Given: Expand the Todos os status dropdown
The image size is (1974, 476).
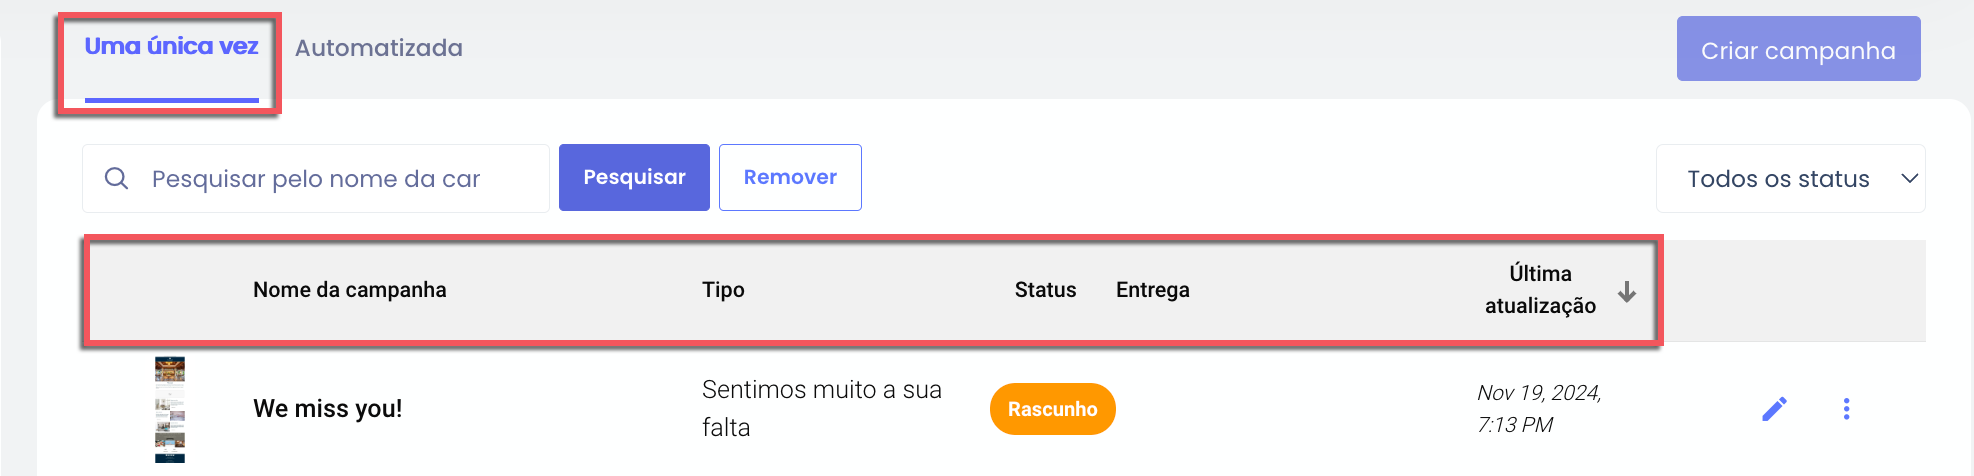Looking at the screenshot, I should coord(1790,179).
